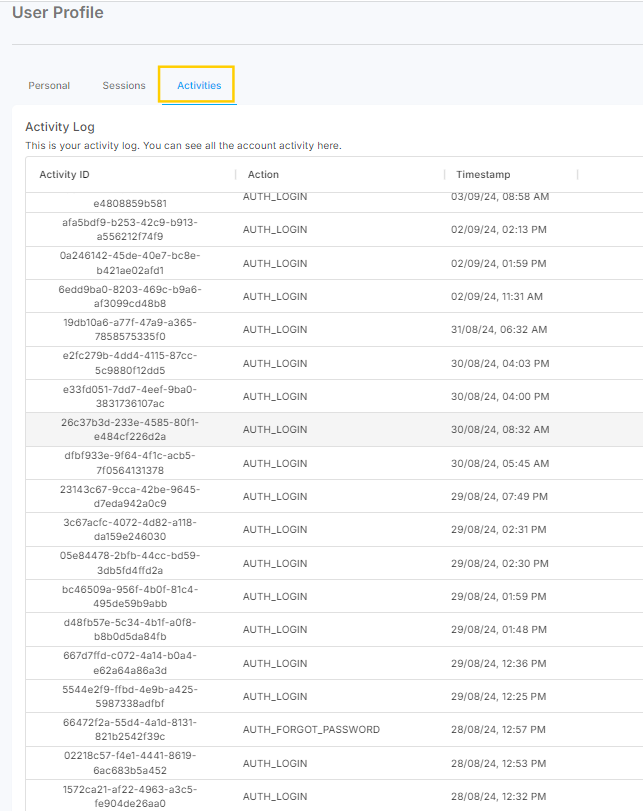643x811 pixels.
Task: Select the 03/09/24, 08:58 AM timestamp
Action: pyautogui.click(x=500, y=197)
